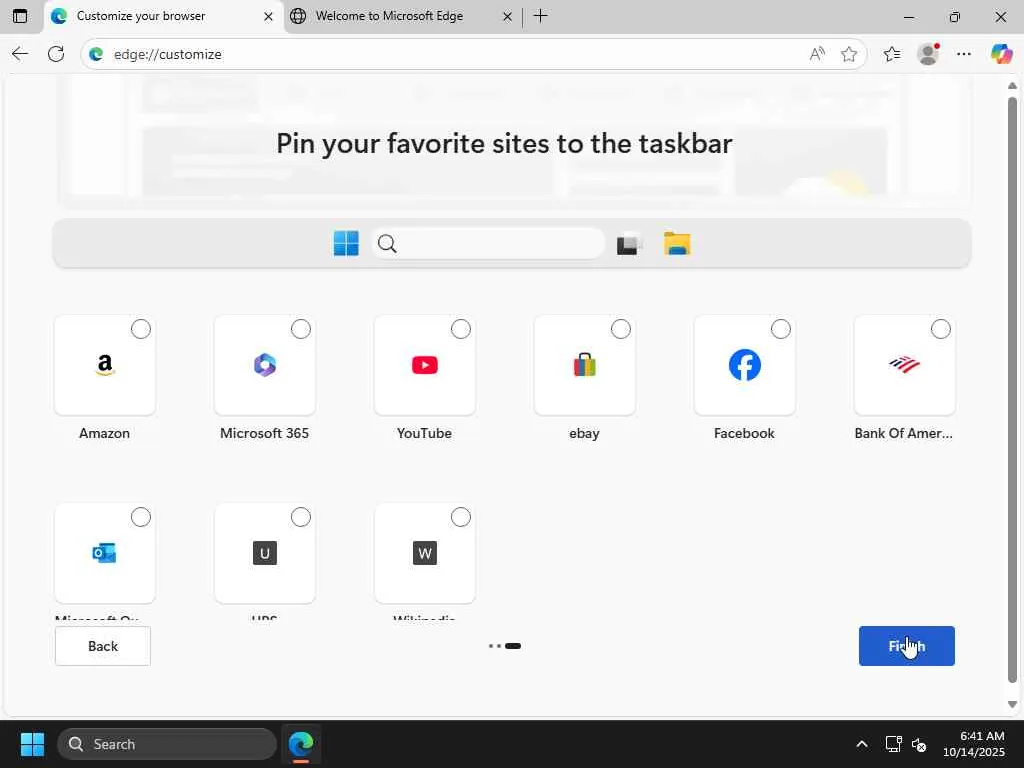The image size is (1024, 768).
Task: Select the Outlook pin radio circle
Action: [140, 517]
